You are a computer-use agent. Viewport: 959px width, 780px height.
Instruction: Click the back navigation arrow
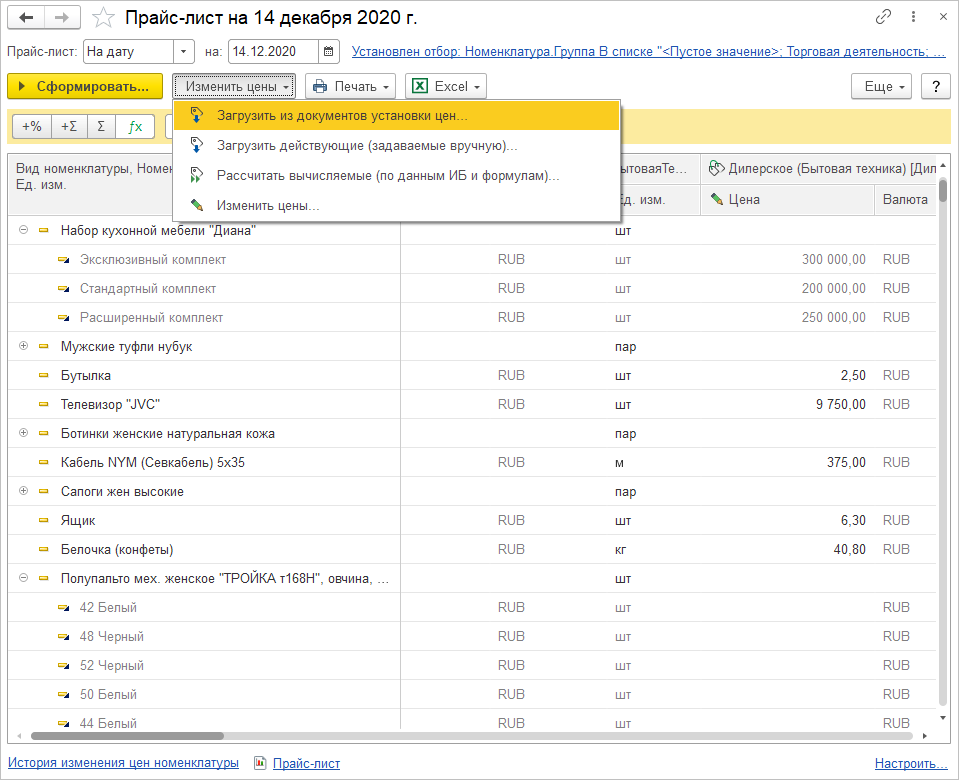26,18
